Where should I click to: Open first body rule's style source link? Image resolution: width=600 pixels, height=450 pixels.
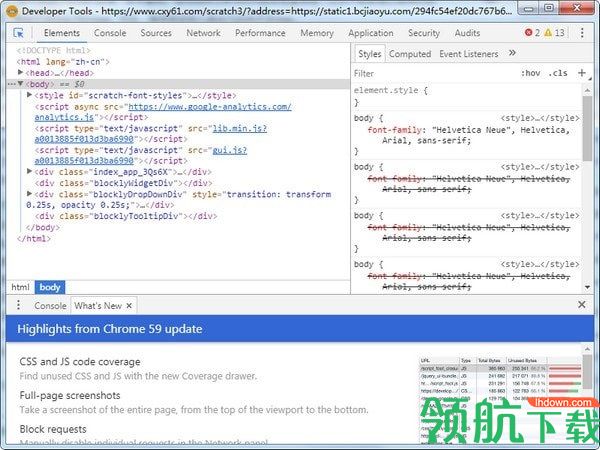click(x=540, y=118)
